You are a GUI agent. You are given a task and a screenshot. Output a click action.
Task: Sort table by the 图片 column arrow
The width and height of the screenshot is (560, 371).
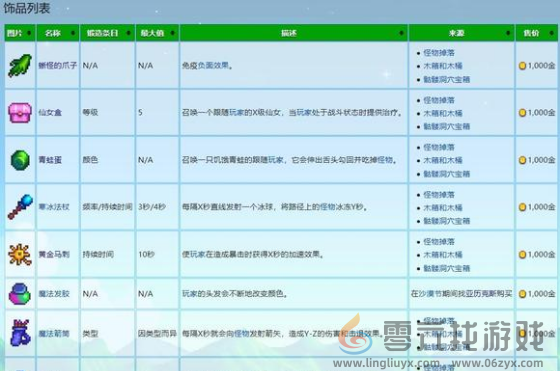click(x=29, y=33)
